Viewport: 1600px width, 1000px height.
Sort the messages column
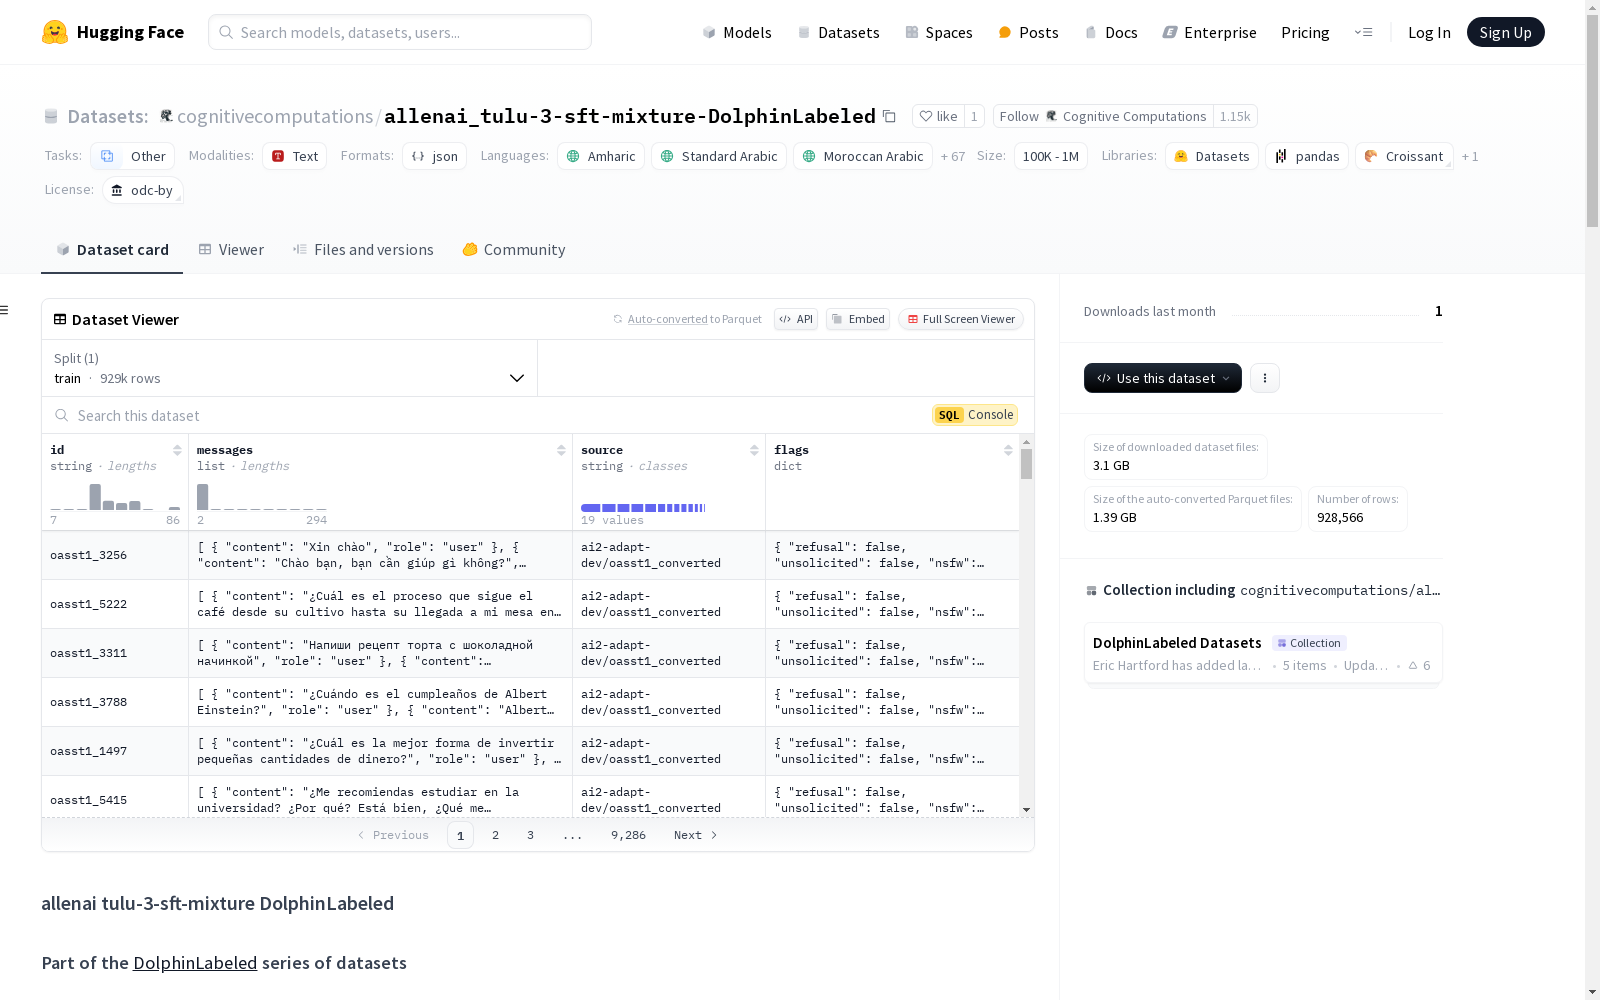pyautogui.click(x=561, y=450)
